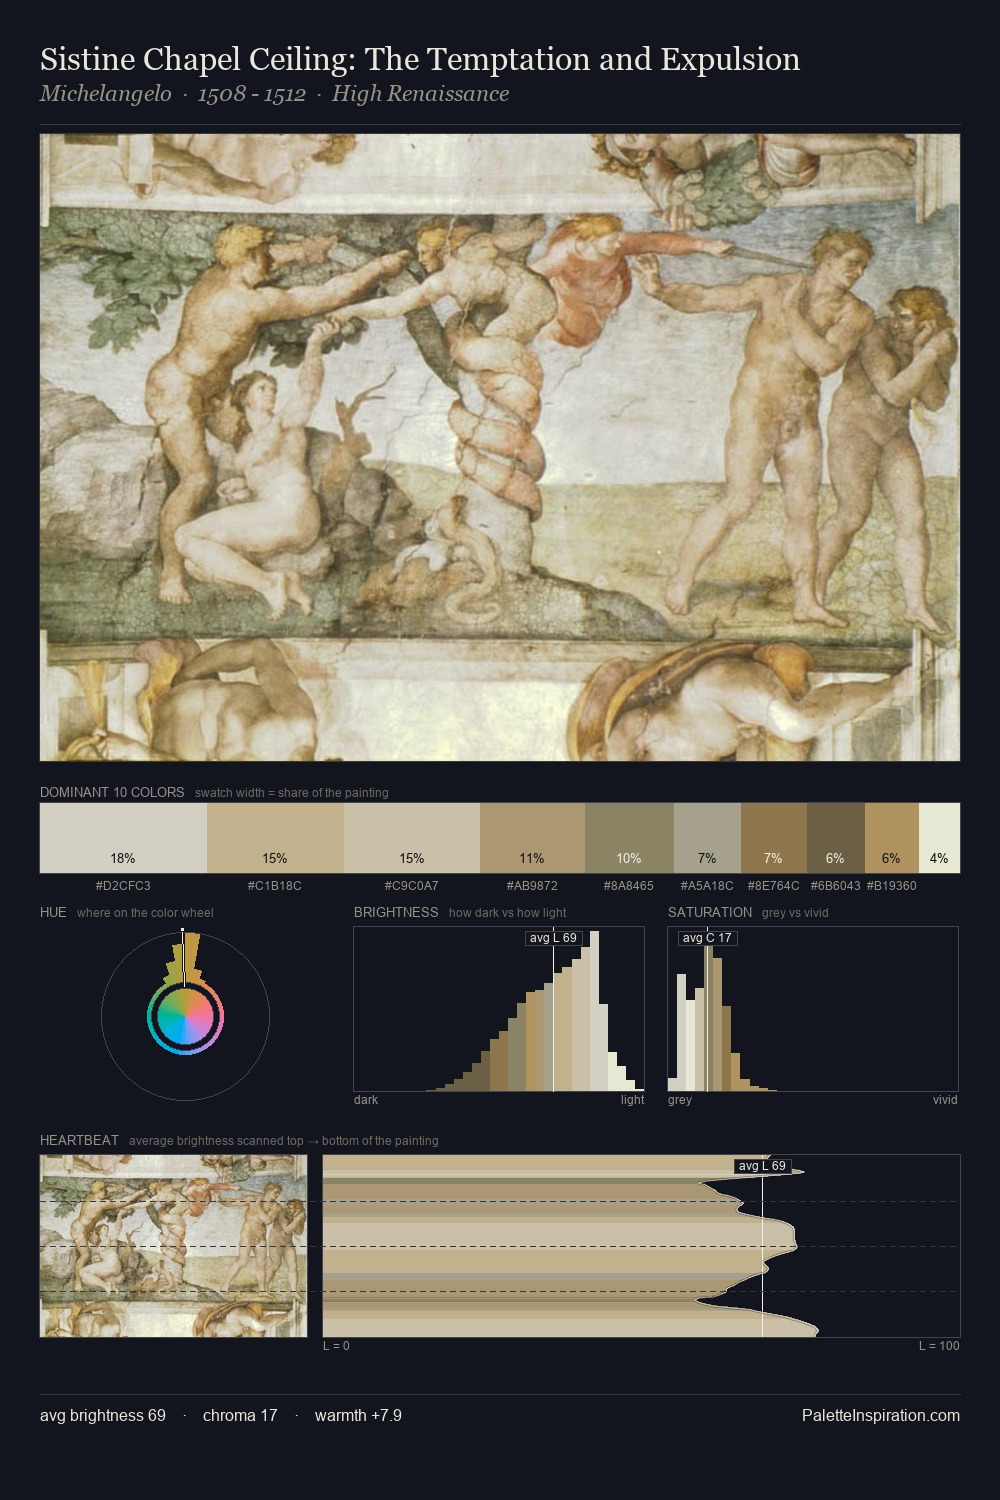The image size is (1000, 1500).
Task: Click the 'avg L 69' heartbeat chart label
Action: (763, 1166)
